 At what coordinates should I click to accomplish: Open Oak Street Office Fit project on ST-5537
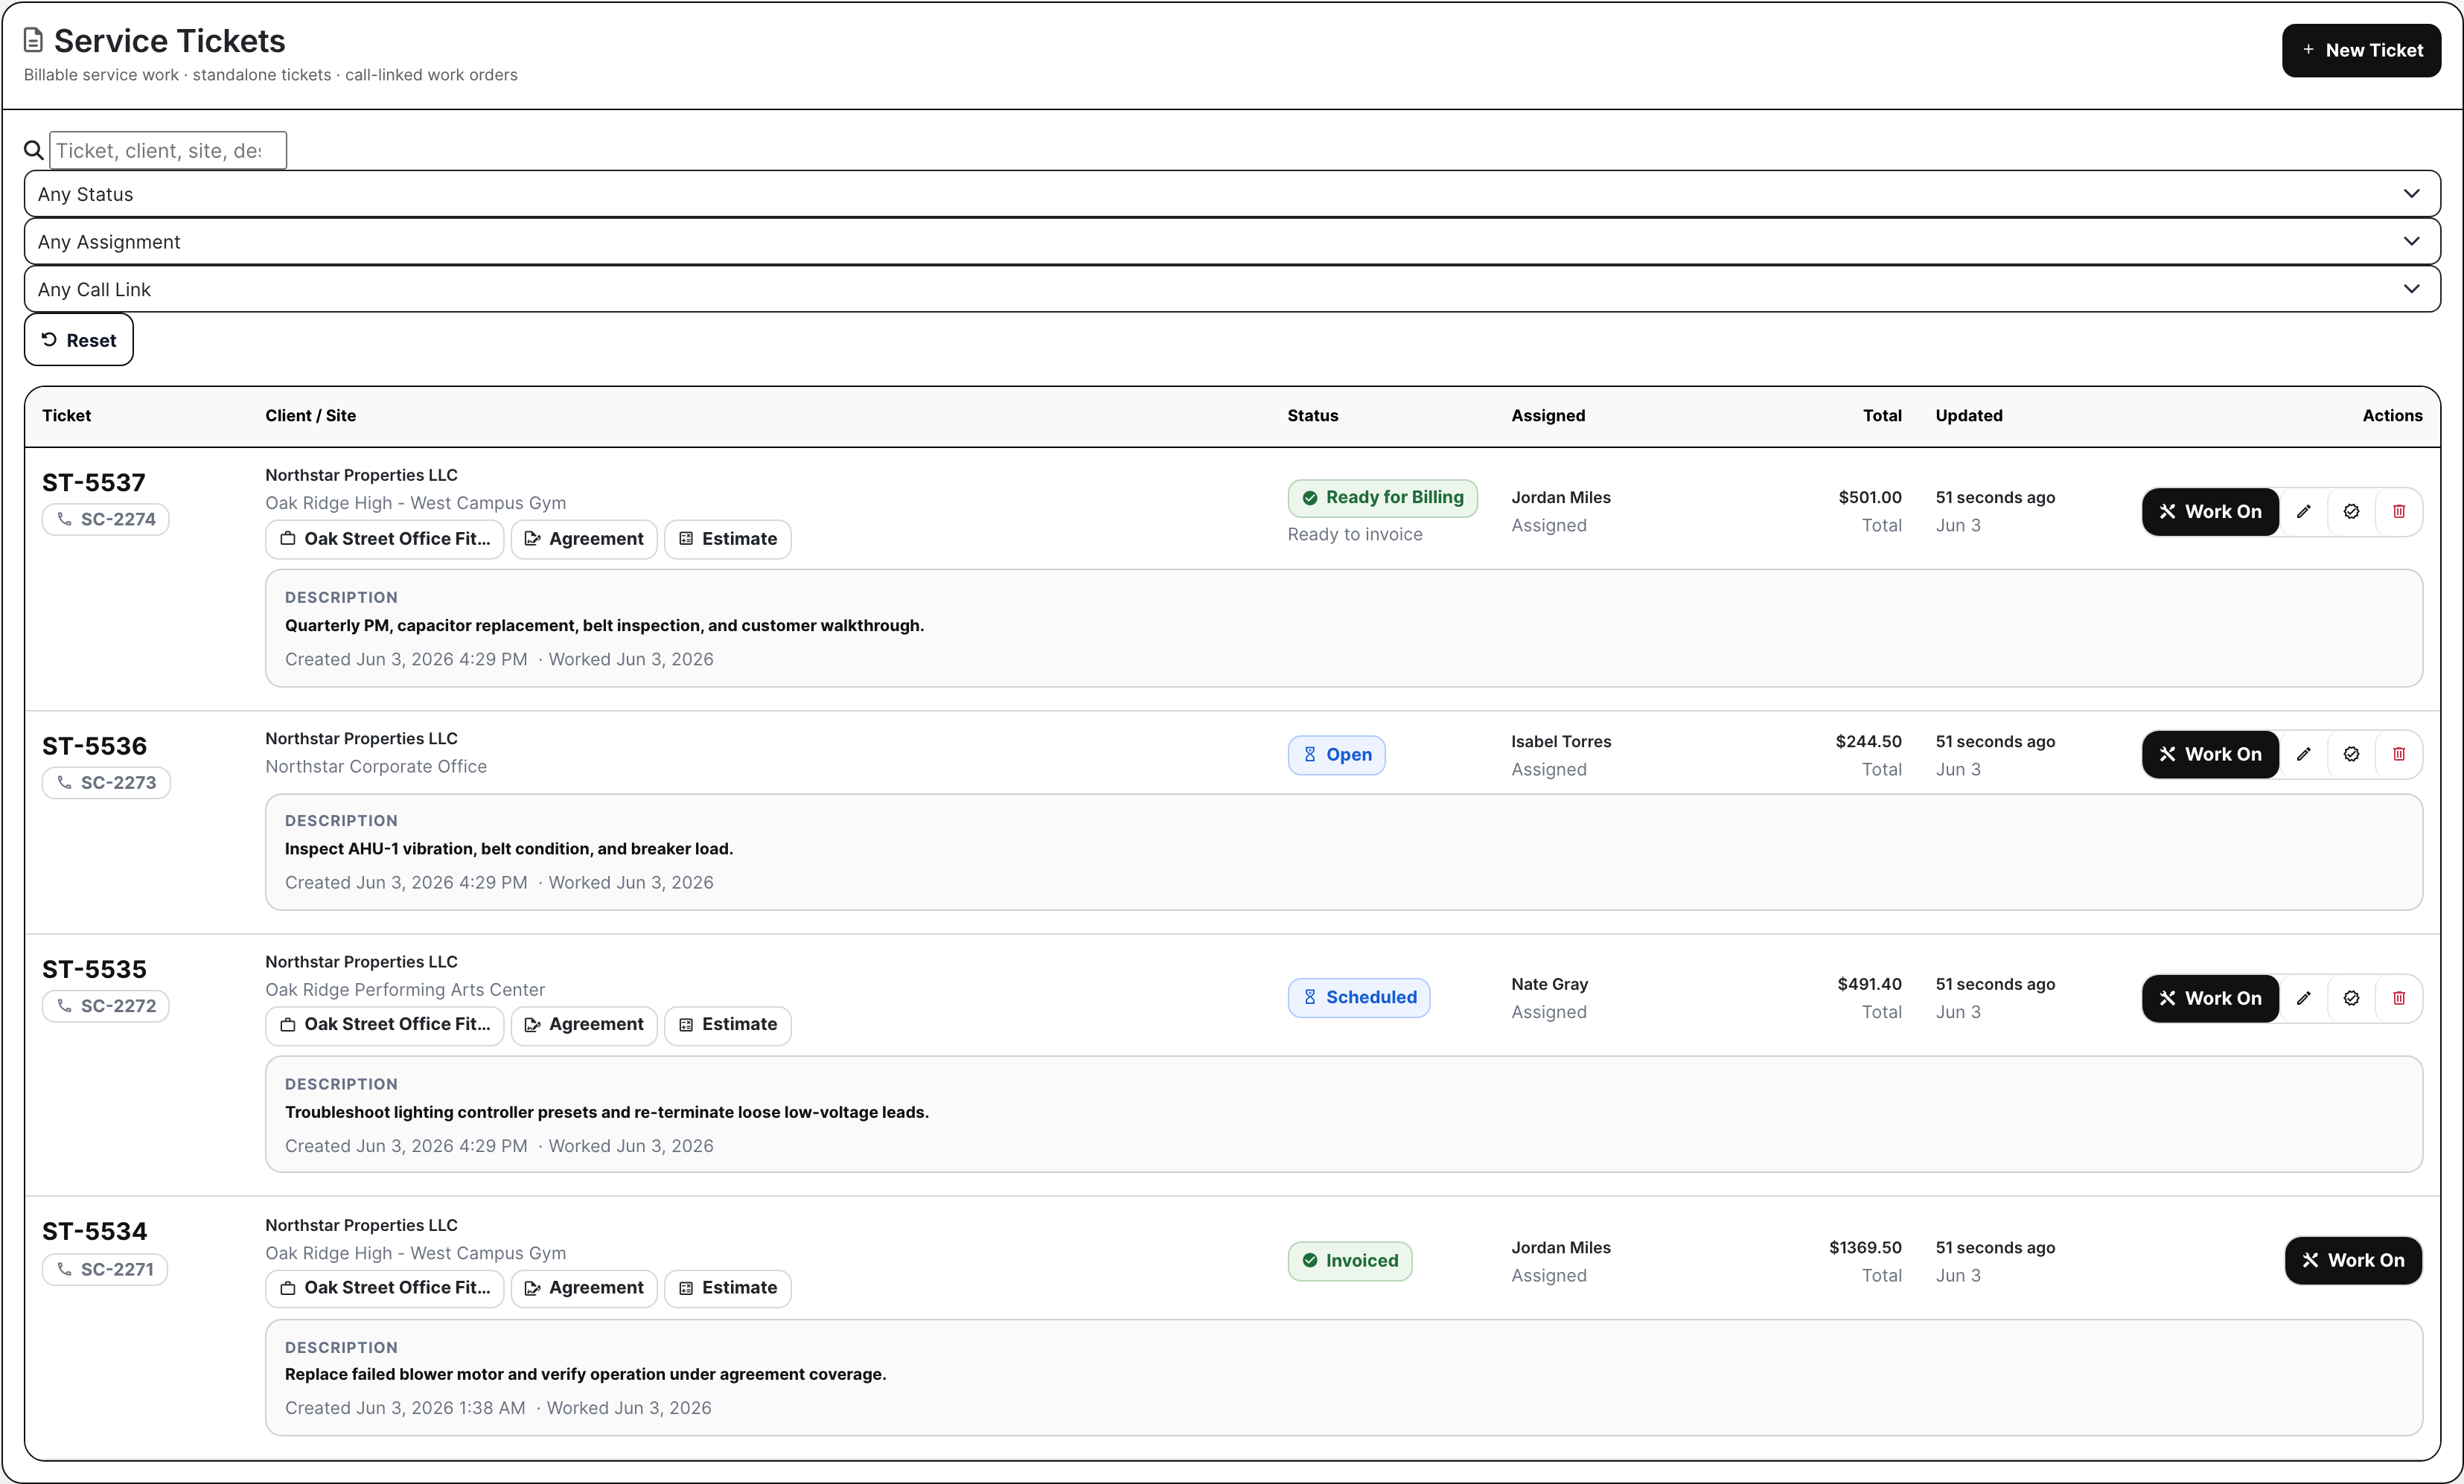(385, 539)
